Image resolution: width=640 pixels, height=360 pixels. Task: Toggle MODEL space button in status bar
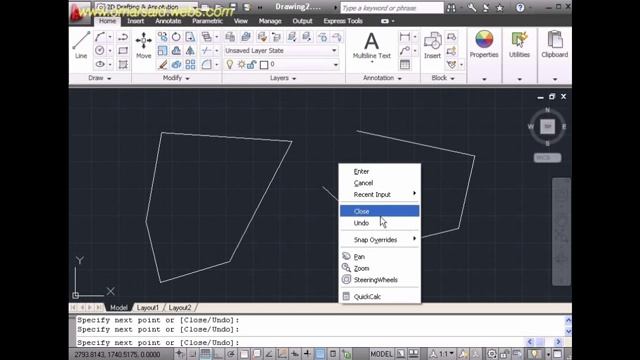pos(381,354)
